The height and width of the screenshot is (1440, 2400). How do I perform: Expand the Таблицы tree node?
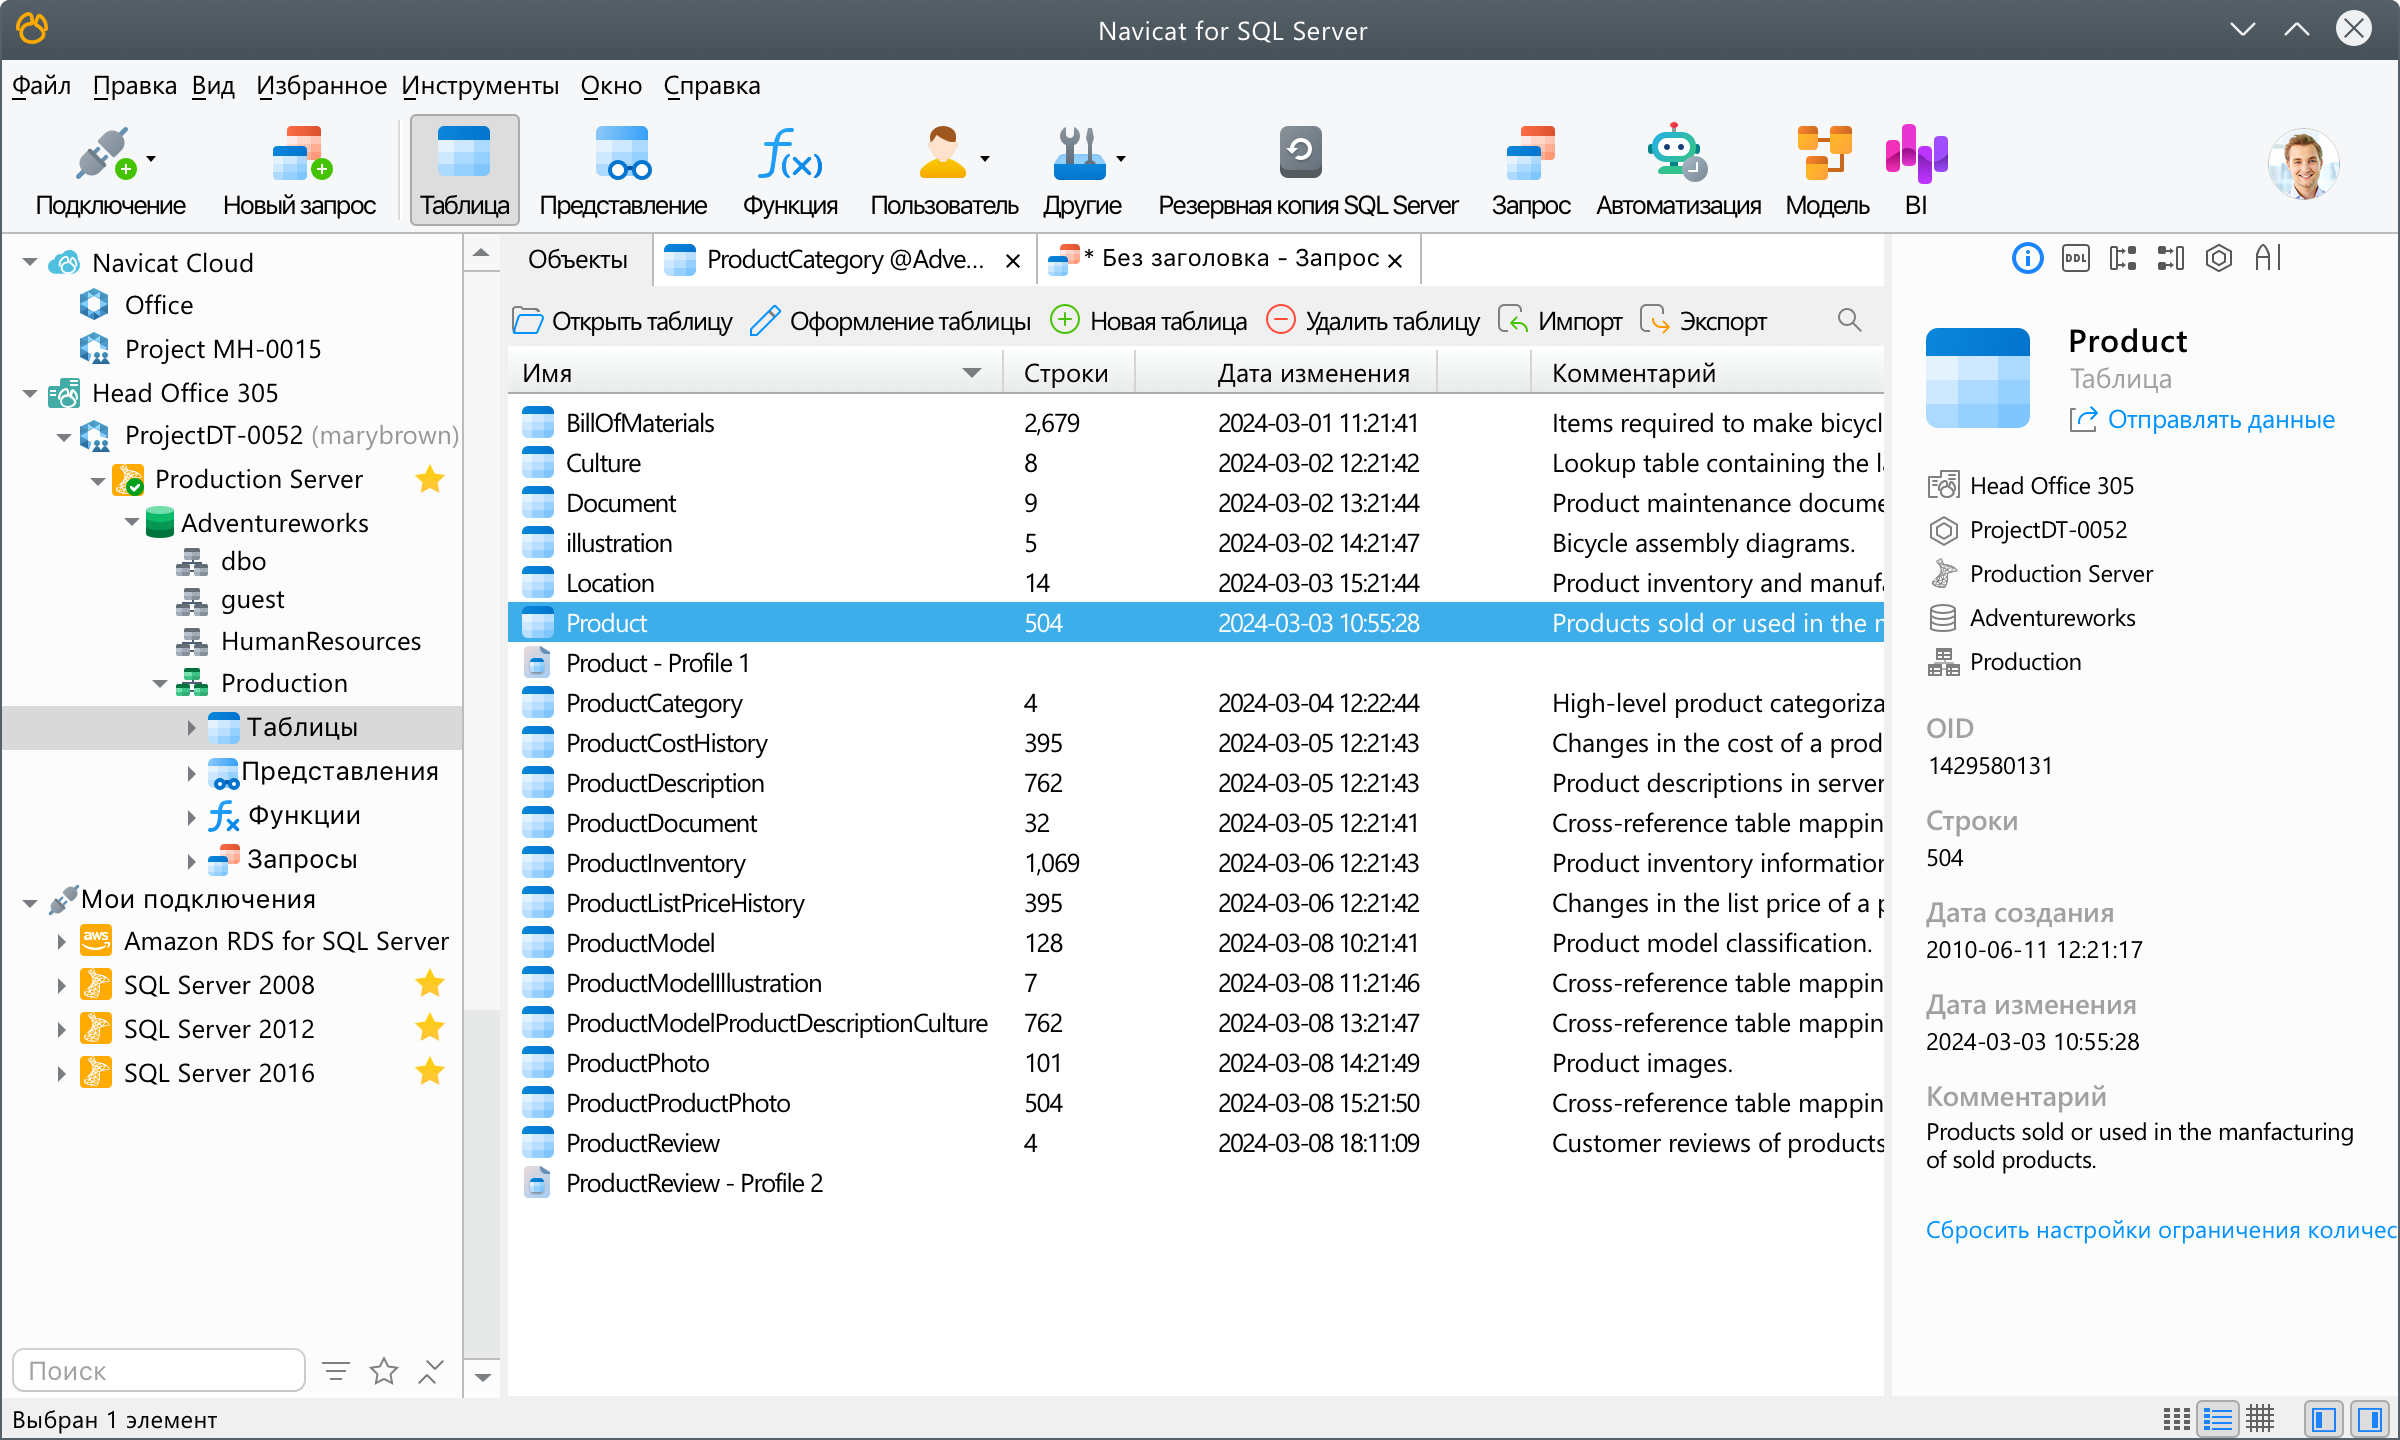191,728
